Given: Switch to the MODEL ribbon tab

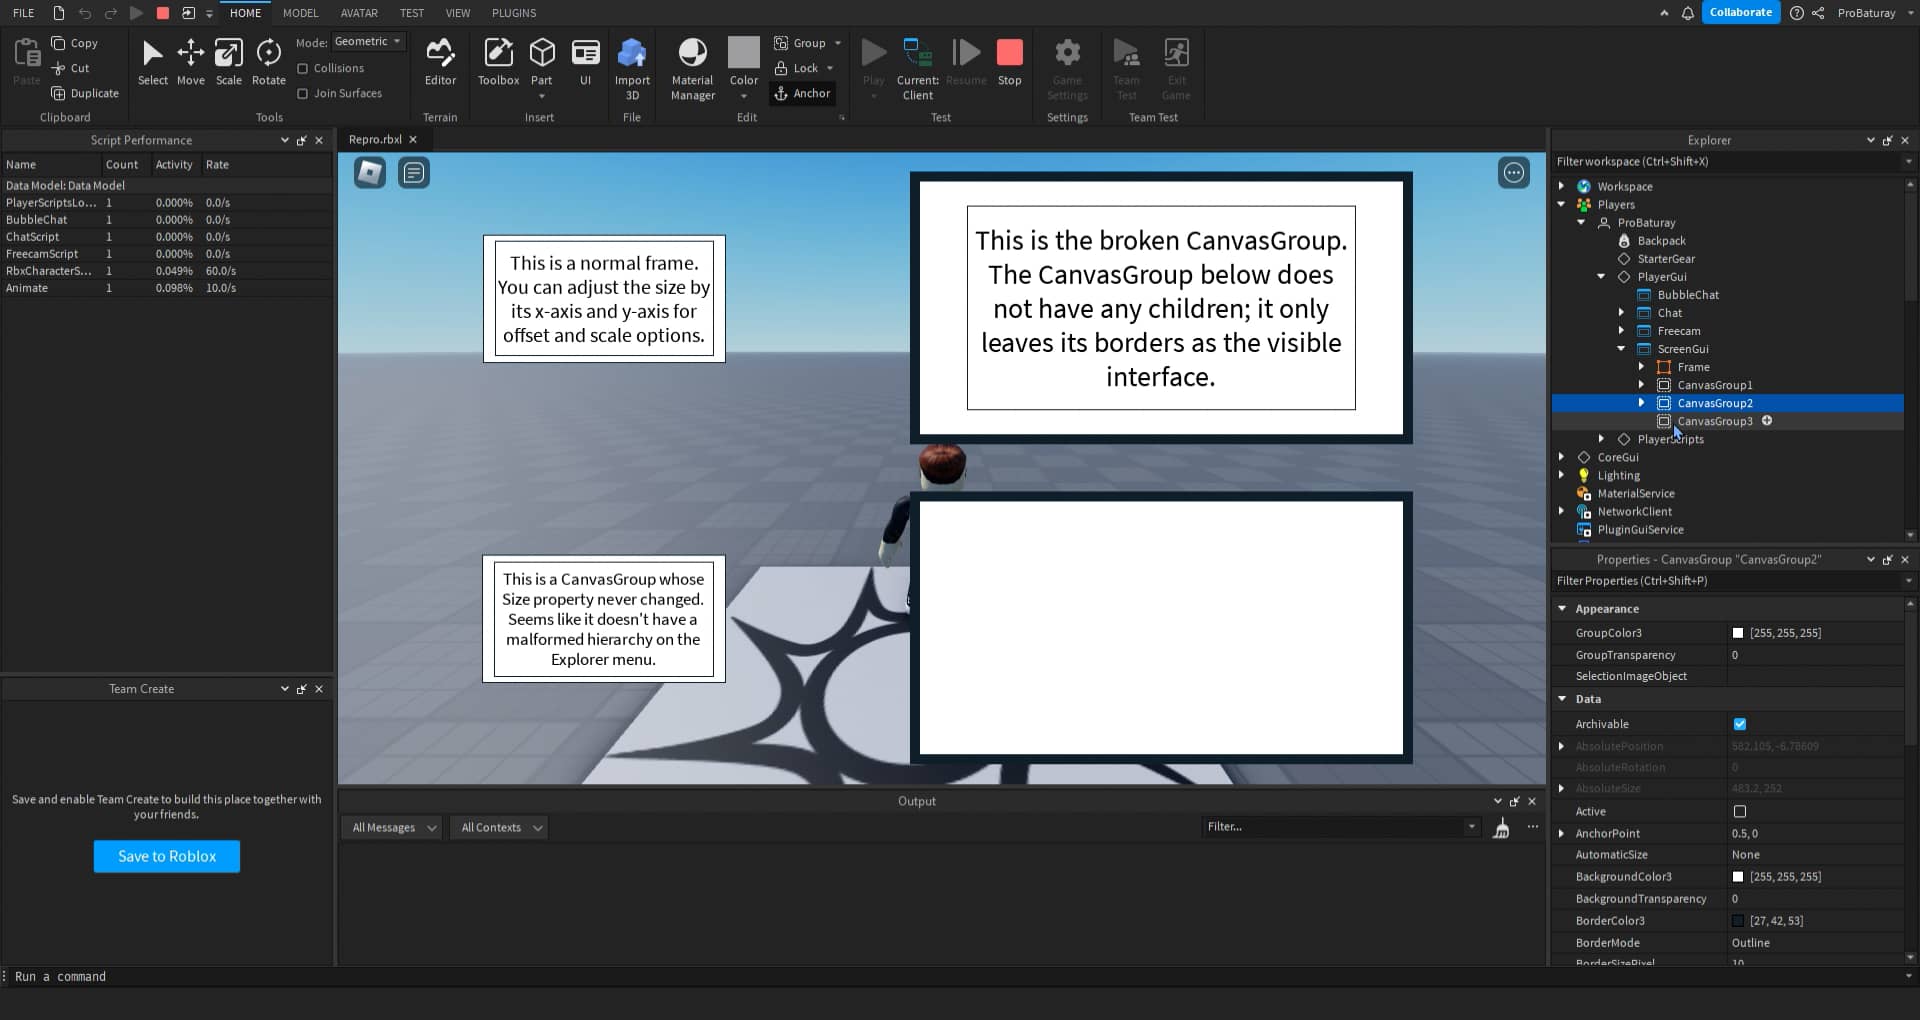Looking at the screenshot, I should (x=299, y=13).
